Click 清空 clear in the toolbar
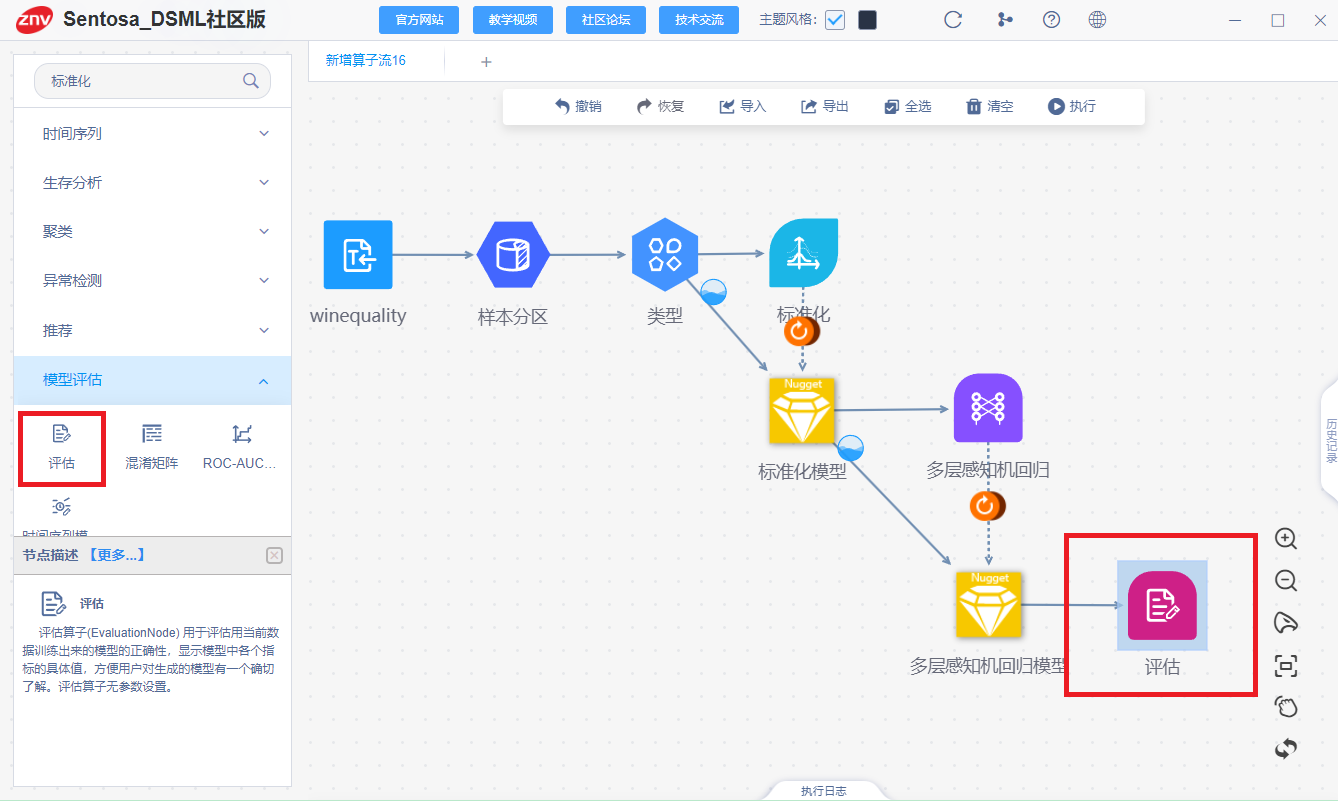The width and height of the screenshot is (1338, 801). tap(990, 106)
